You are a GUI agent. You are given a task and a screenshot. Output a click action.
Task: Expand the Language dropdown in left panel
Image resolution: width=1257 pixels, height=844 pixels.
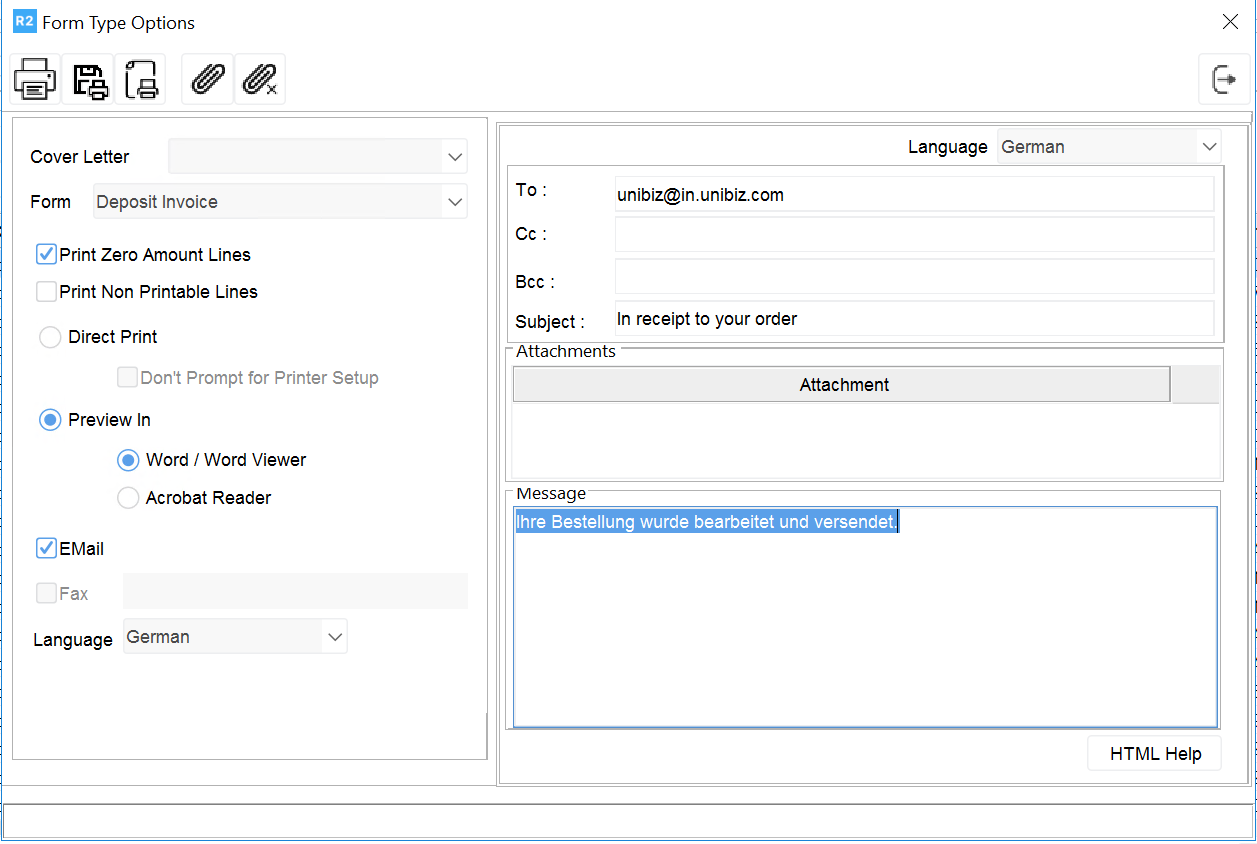[334, 637]
